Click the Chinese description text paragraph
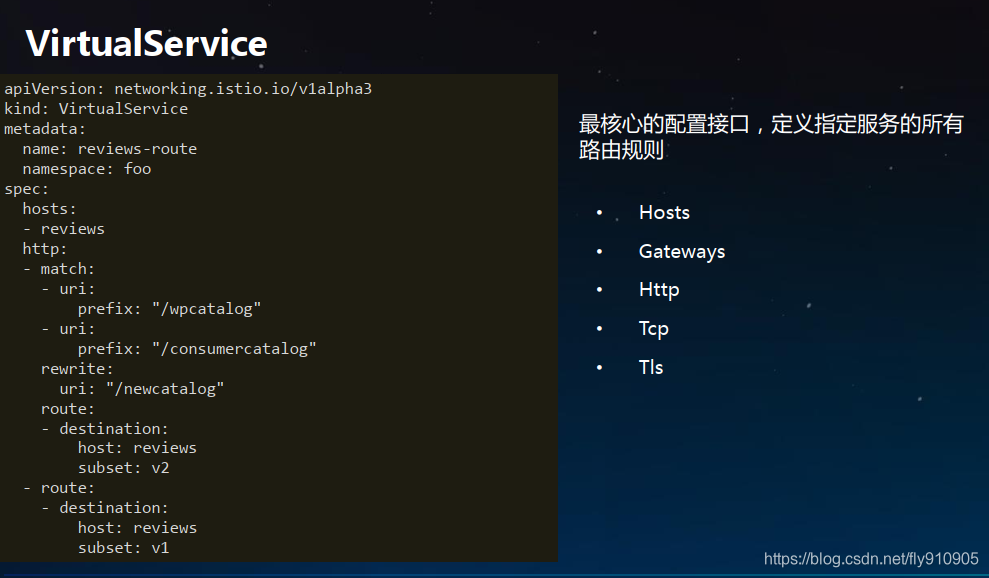Viewport: 989px width, 578px height. pyautogui.click(x=770, y=137)
